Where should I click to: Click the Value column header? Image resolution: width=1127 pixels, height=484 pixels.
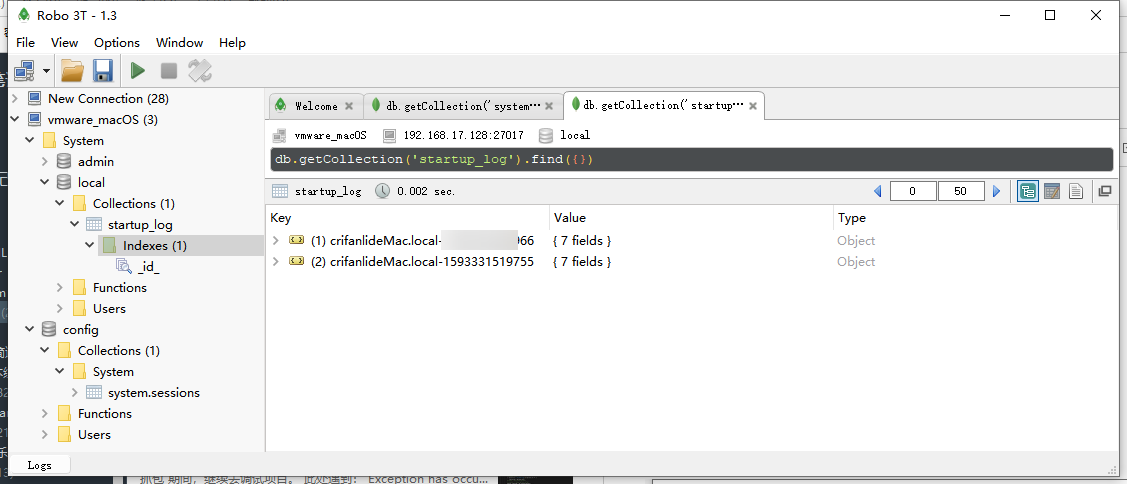click(x=691, y=218)
